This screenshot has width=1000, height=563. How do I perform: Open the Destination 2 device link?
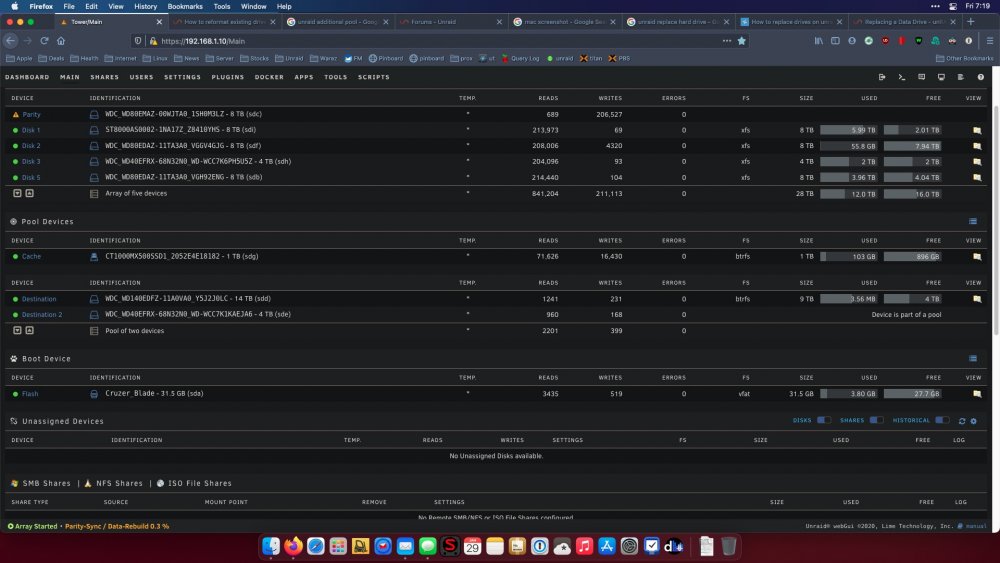coord(42,314)
